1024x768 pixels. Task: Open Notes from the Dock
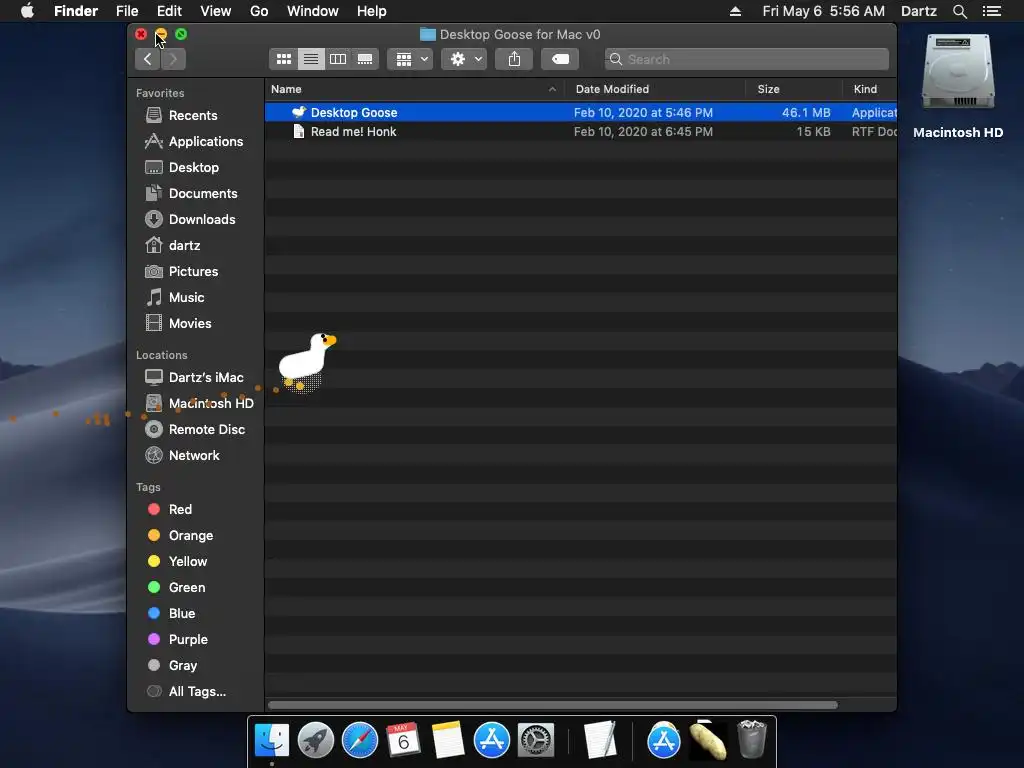point(448,741)
